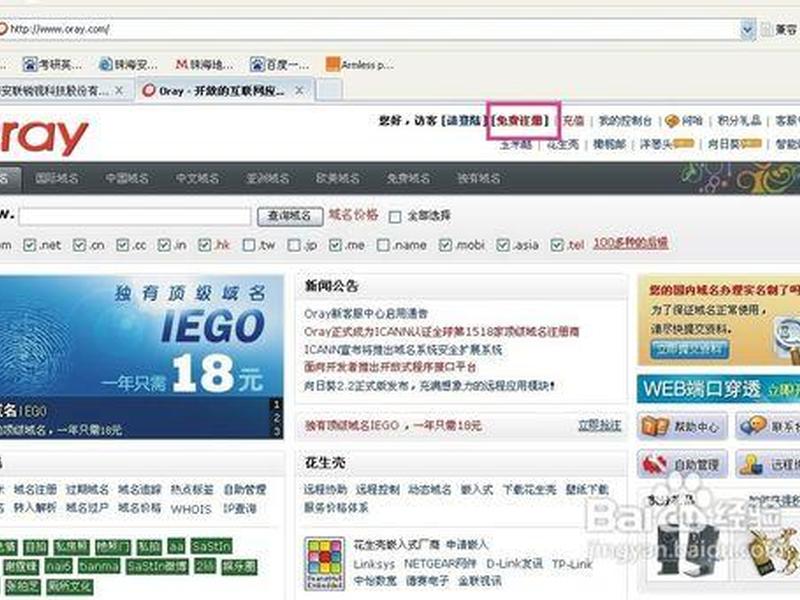Click the 下载花生壳 link
This screenshot has height=600, width=800.
pyautogui.click(x=530, y=489)
